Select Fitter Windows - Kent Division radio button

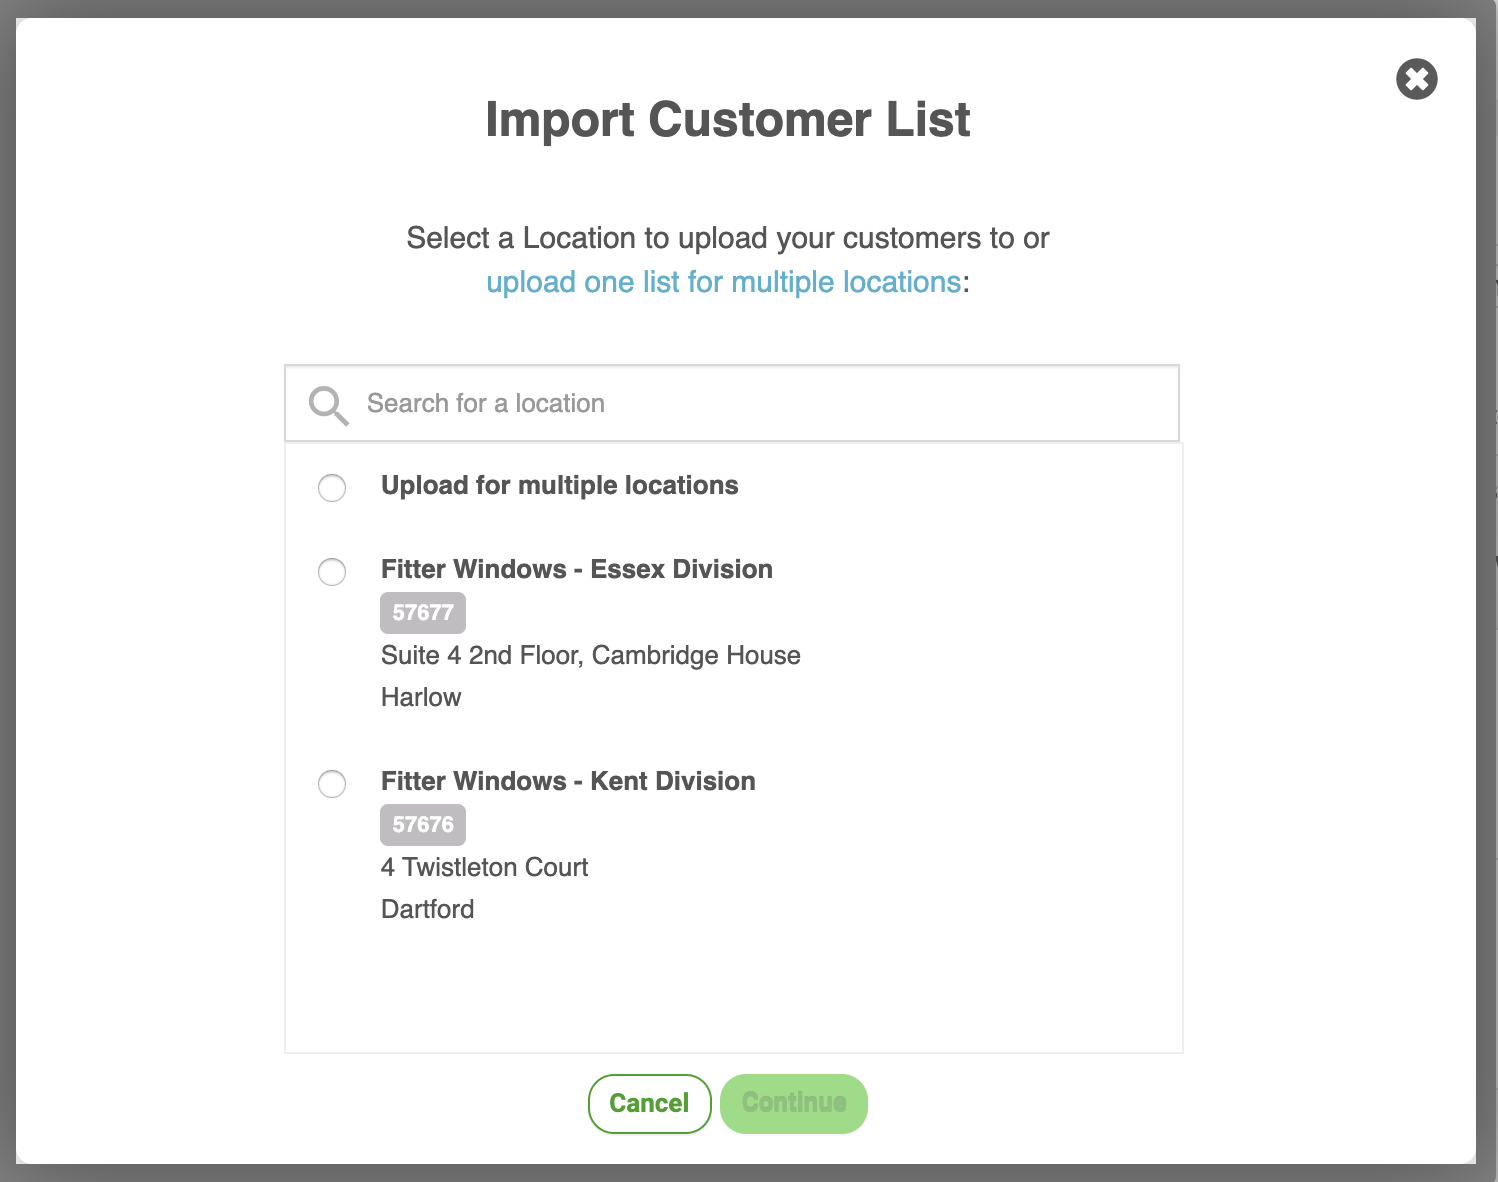coord(332,783)
